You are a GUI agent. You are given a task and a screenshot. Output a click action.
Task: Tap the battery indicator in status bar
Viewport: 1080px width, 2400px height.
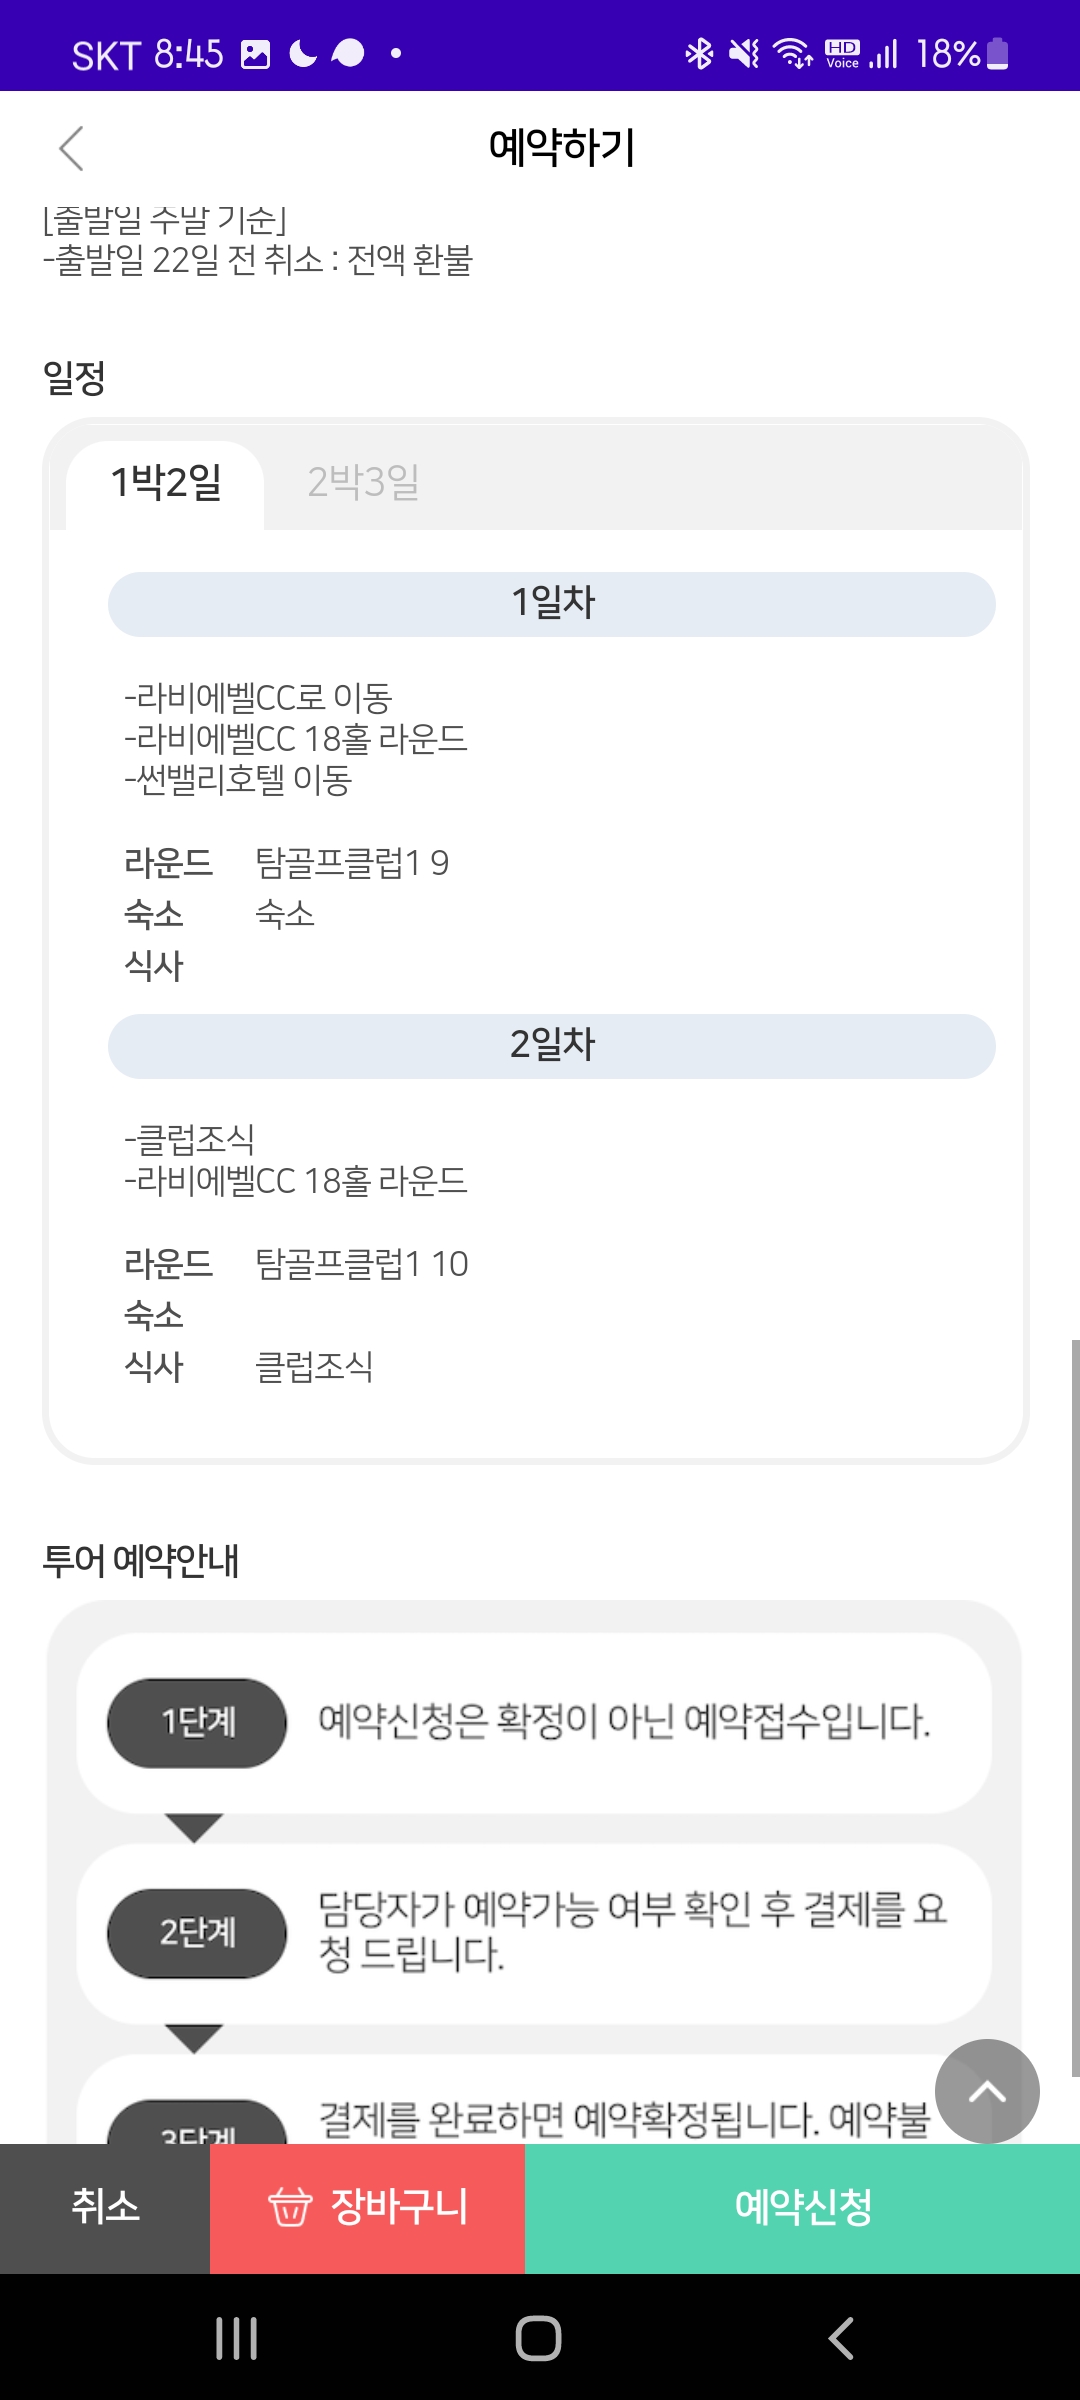[x=997, y=53]
